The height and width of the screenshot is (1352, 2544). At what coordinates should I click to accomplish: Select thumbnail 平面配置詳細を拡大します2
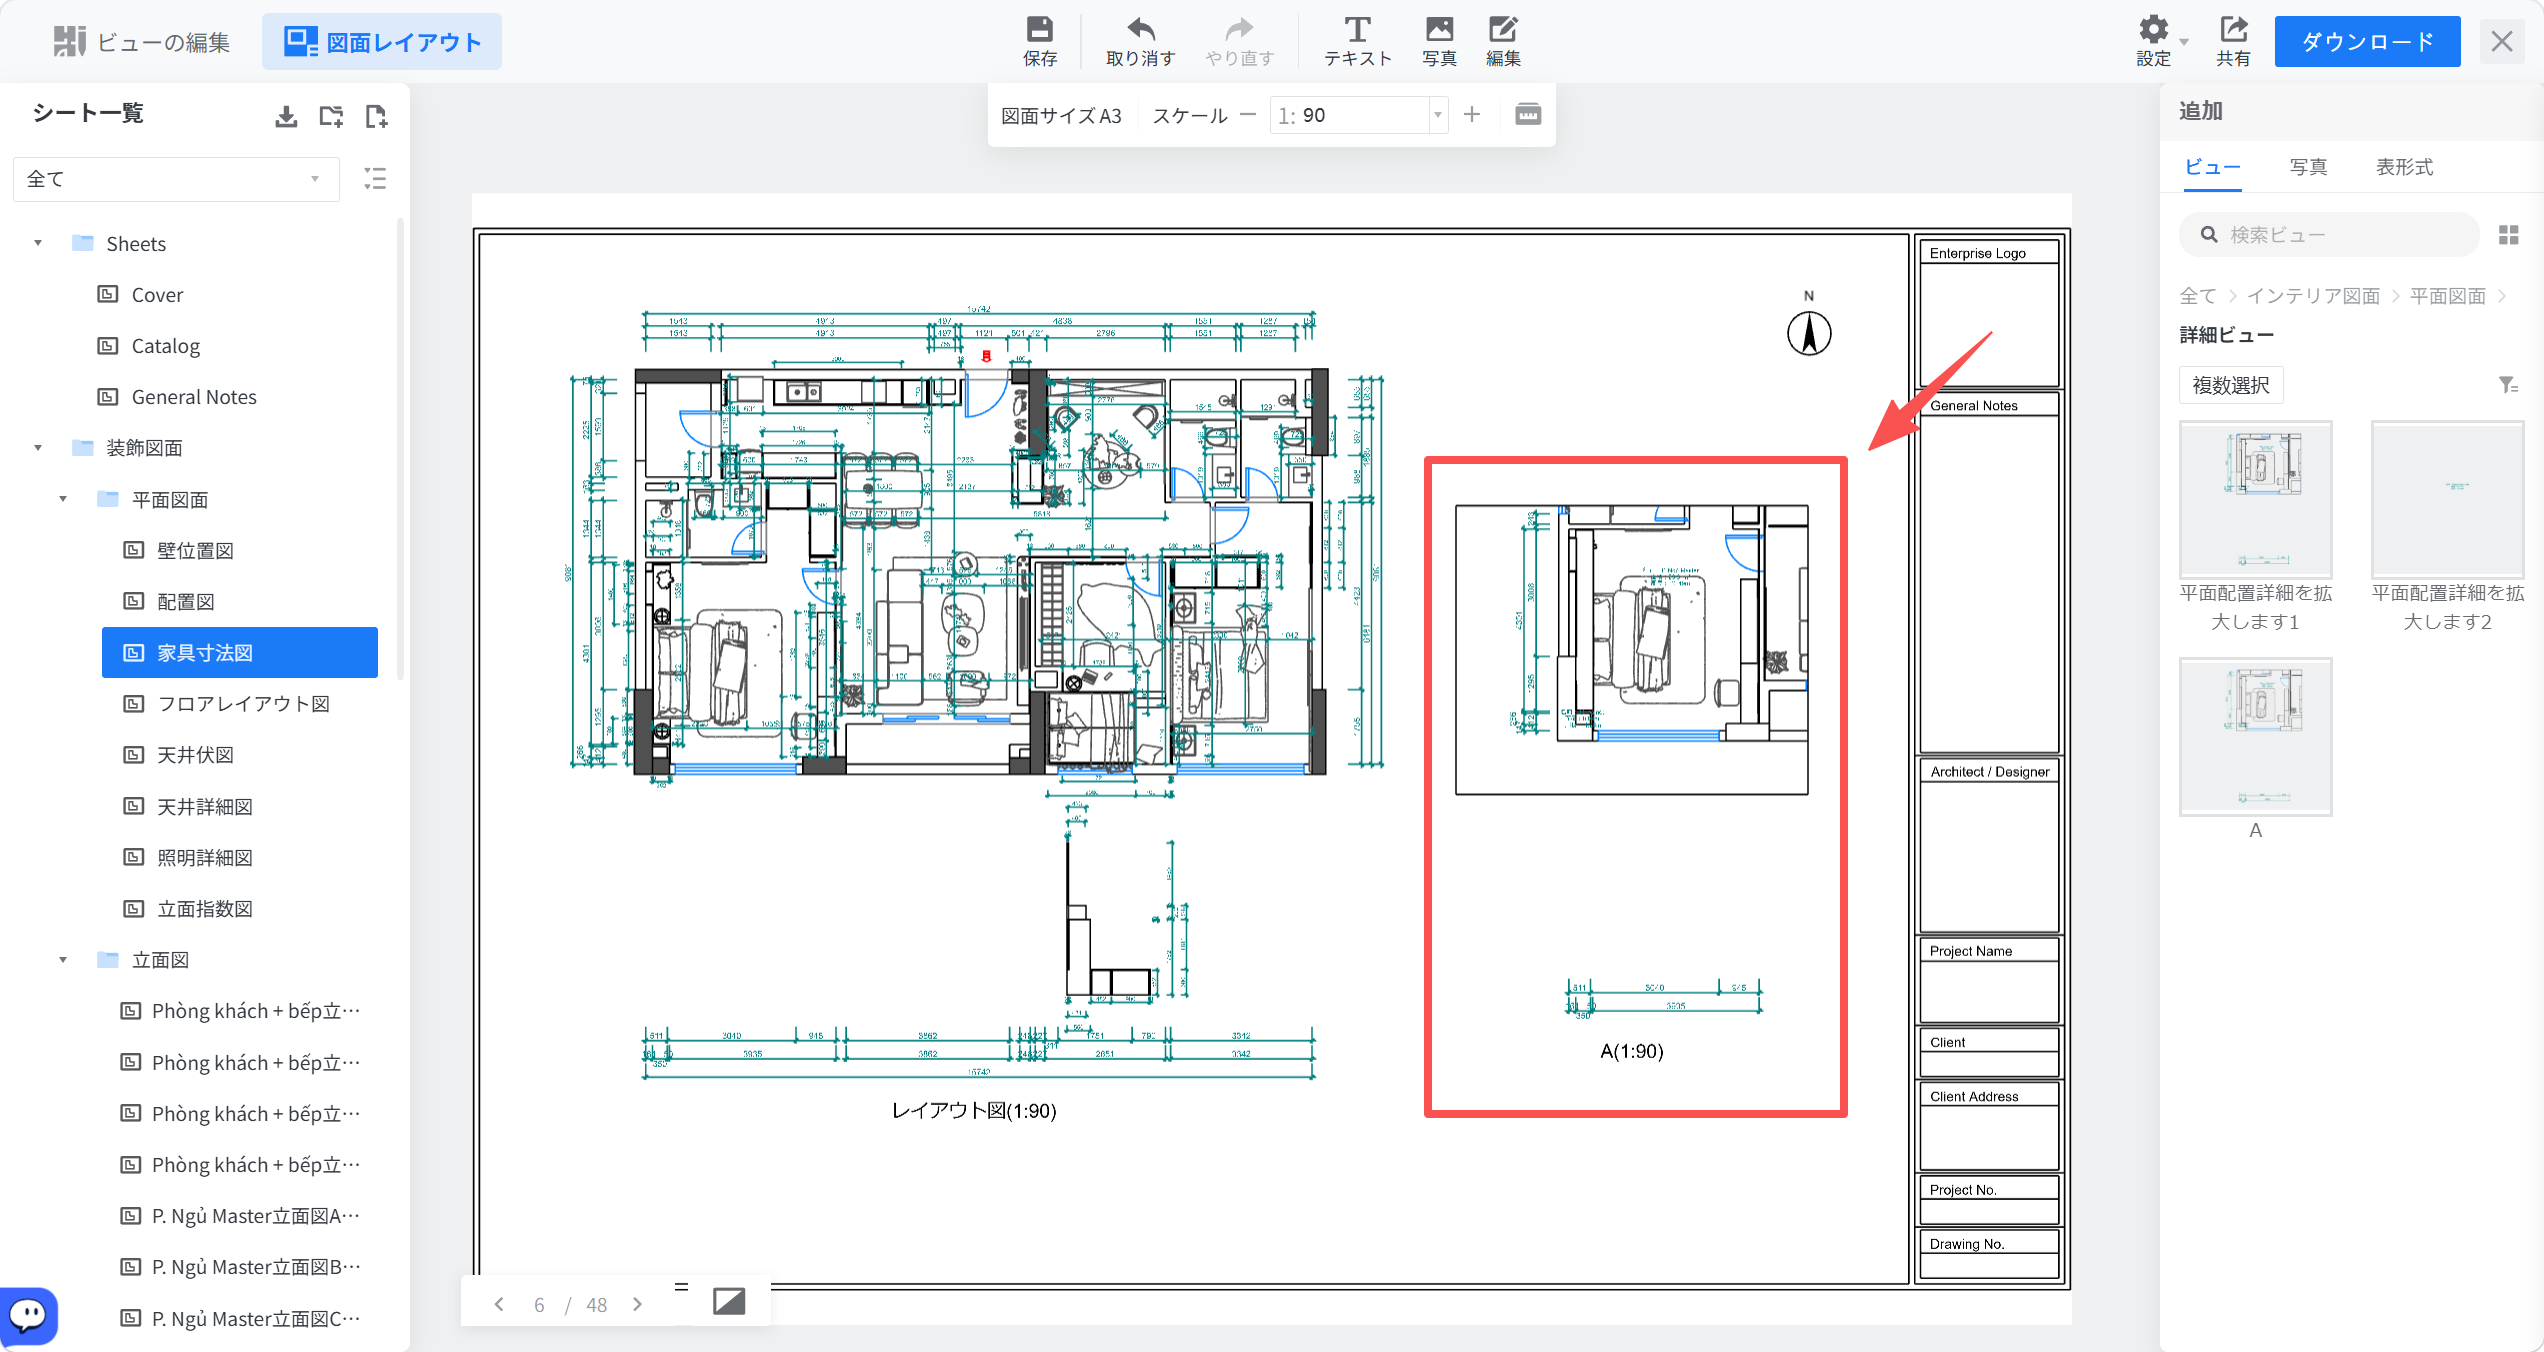coord(2447,499)
